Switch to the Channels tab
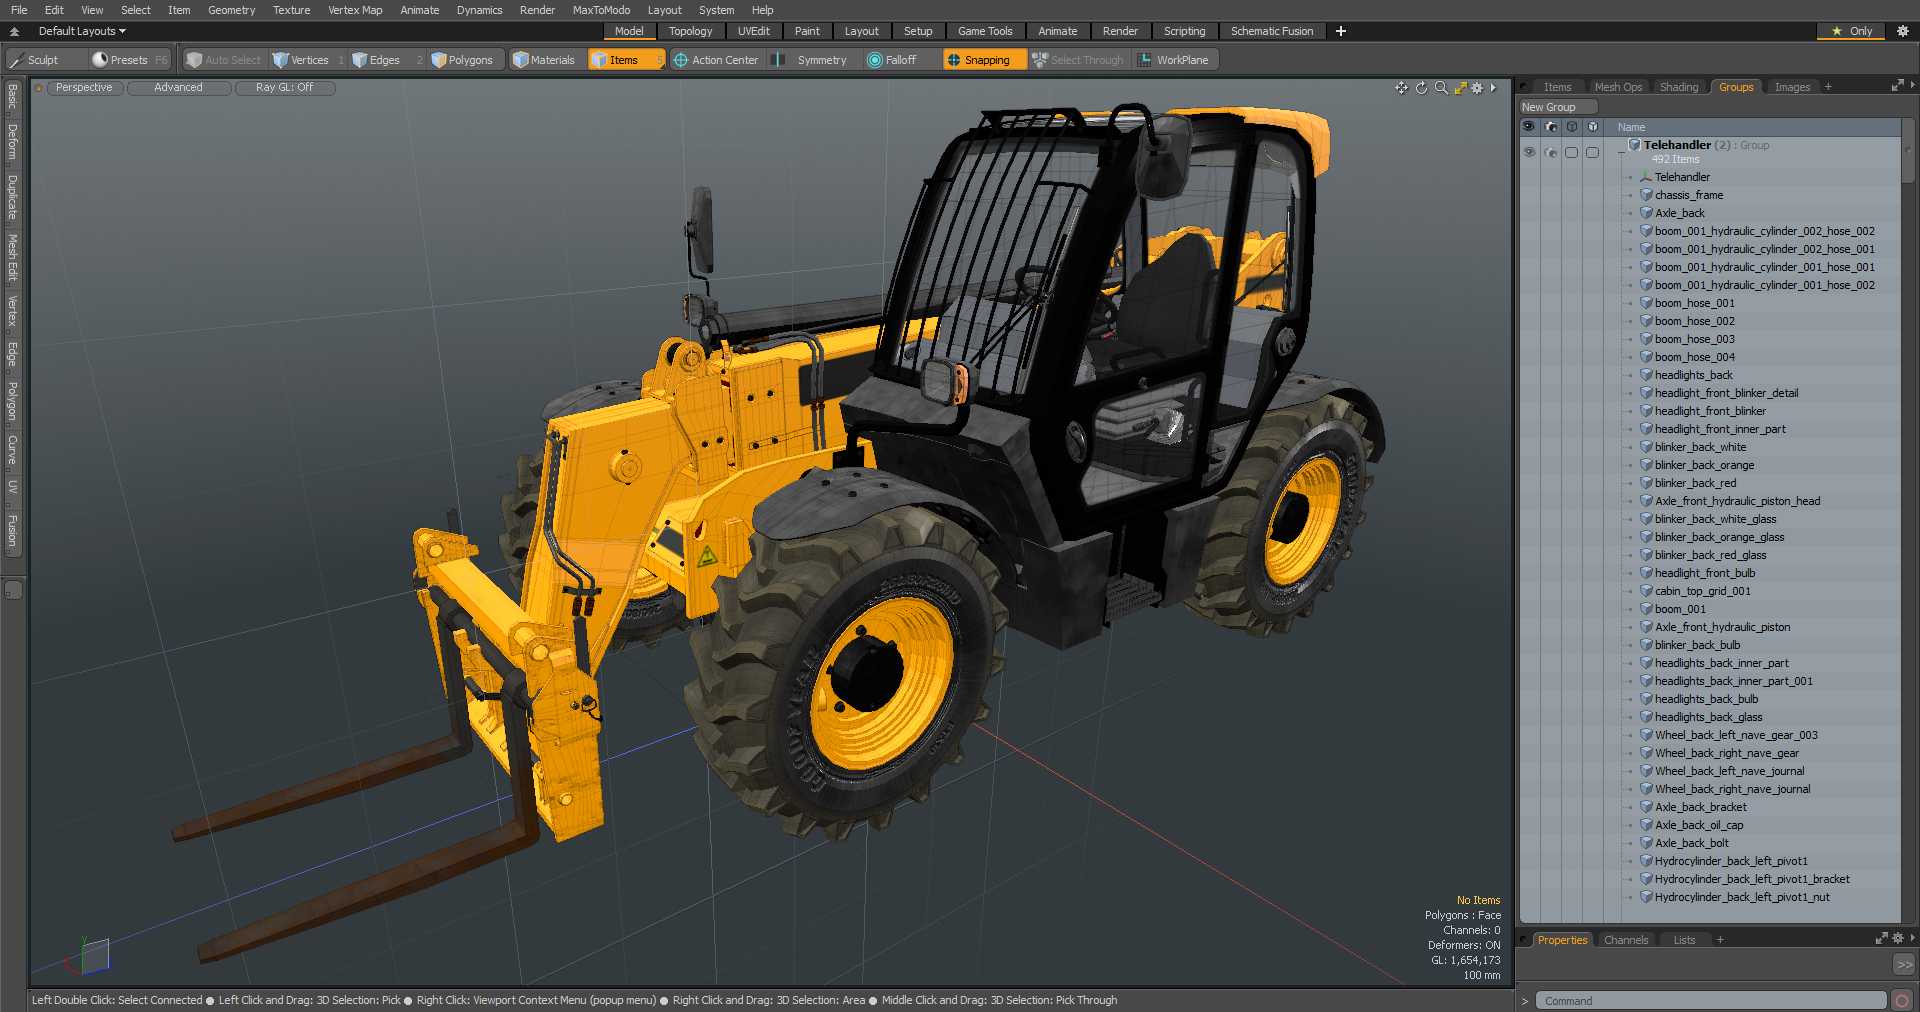 (x=1625, y=940)
